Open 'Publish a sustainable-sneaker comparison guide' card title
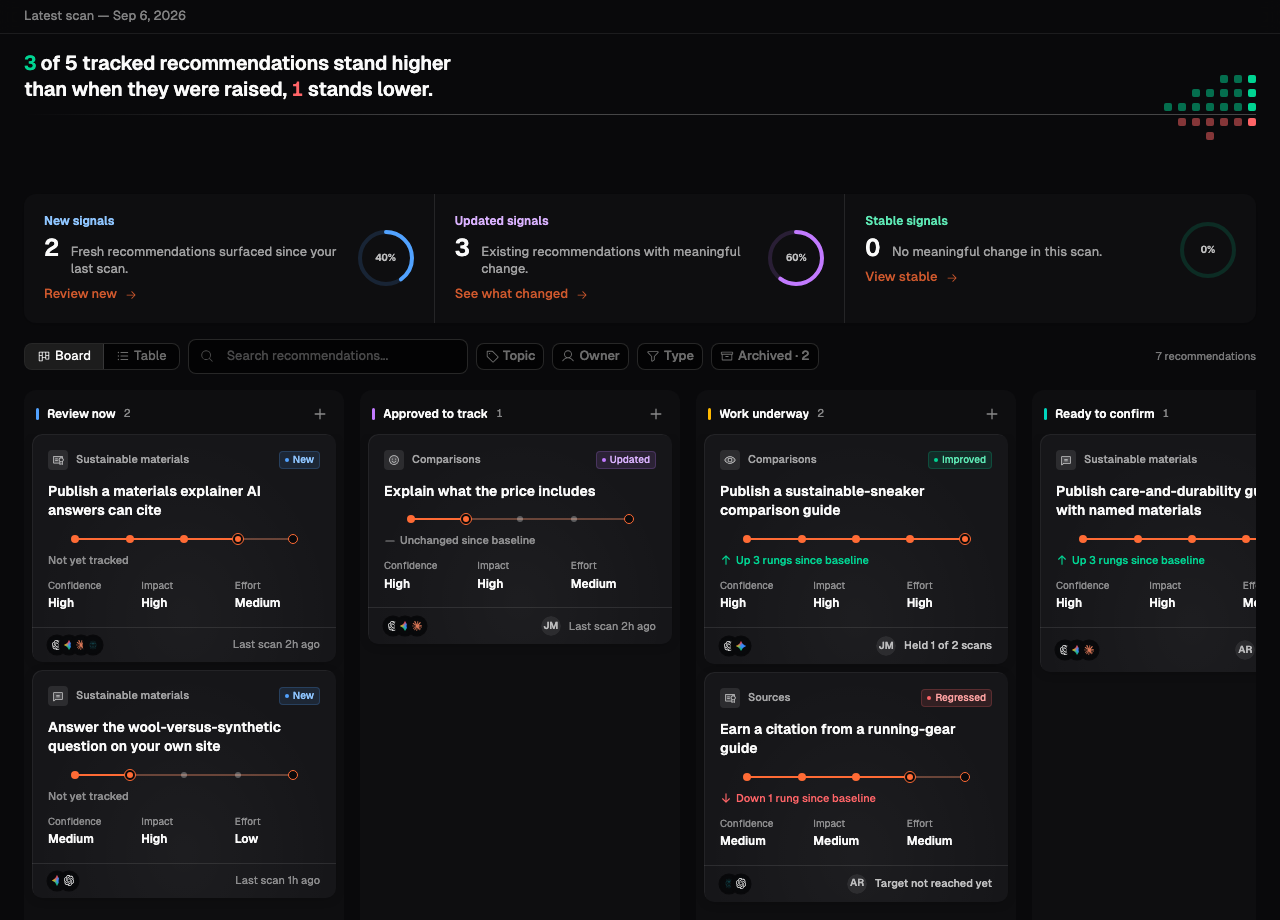Viewport: 1280px width, 920px height. [822, 501]
